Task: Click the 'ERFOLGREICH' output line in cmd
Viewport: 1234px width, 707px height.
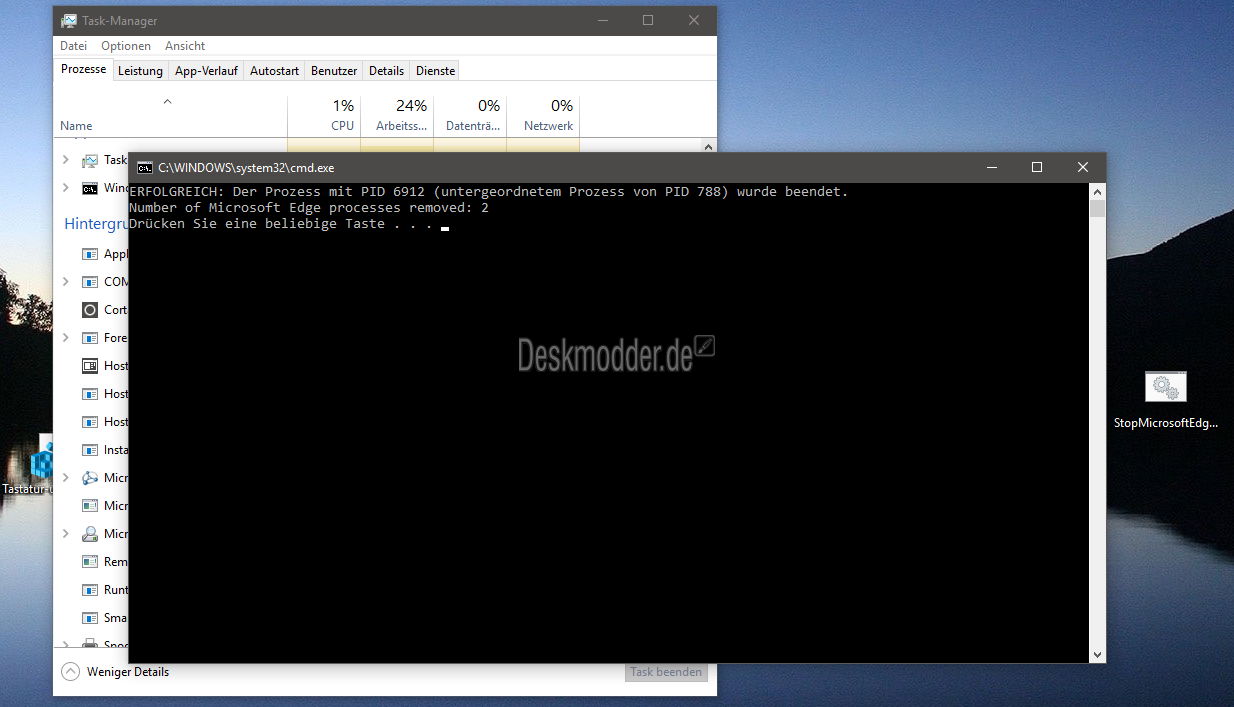Action: point(489,191)
